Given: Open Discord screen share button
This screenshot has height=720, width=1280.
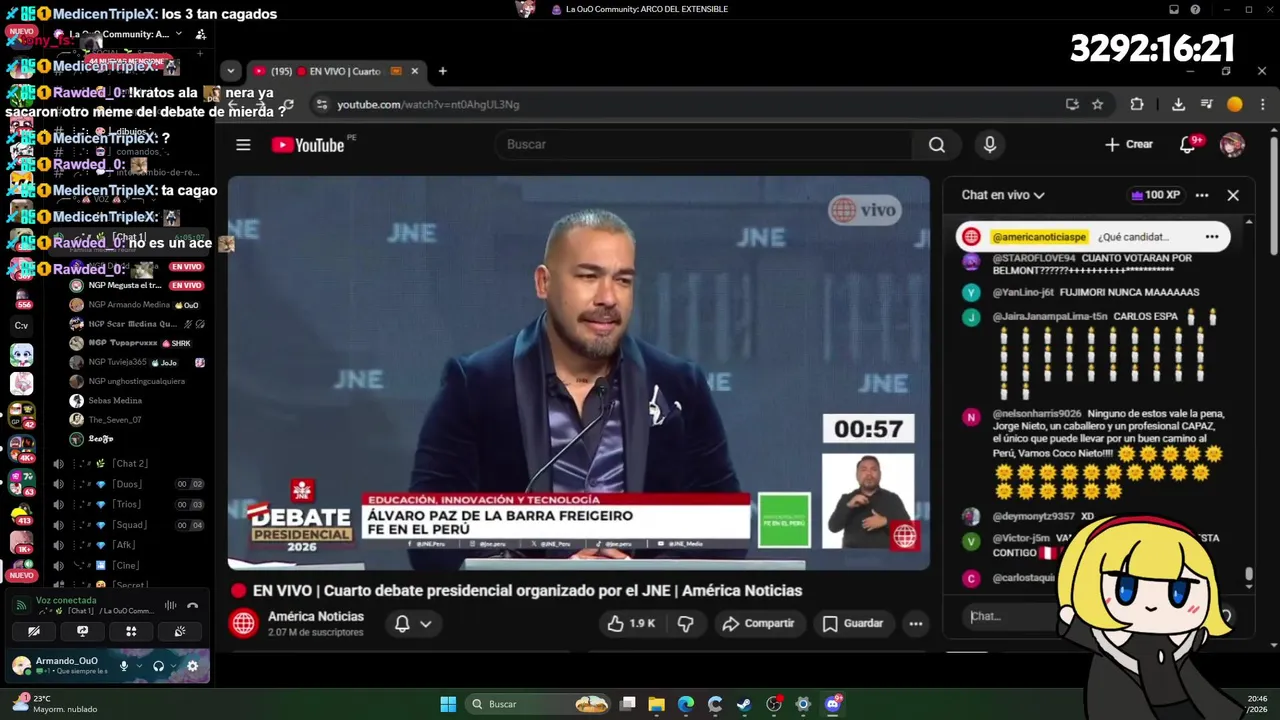Looking at the screenshot, I should [x=82, y=631].
